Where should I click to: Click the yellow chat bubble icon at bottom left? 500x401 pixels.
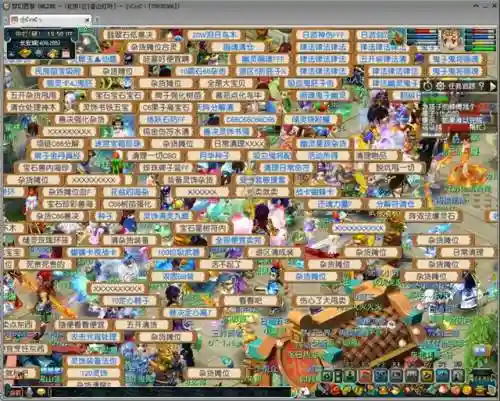[x=42, y=392]
